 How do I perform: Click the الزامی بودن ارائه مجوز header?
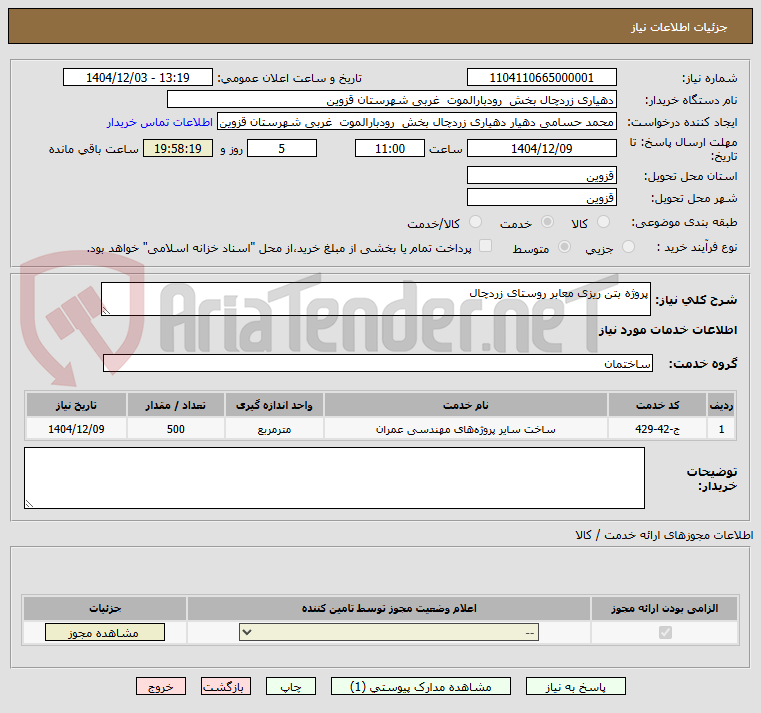tap(664, 608)
